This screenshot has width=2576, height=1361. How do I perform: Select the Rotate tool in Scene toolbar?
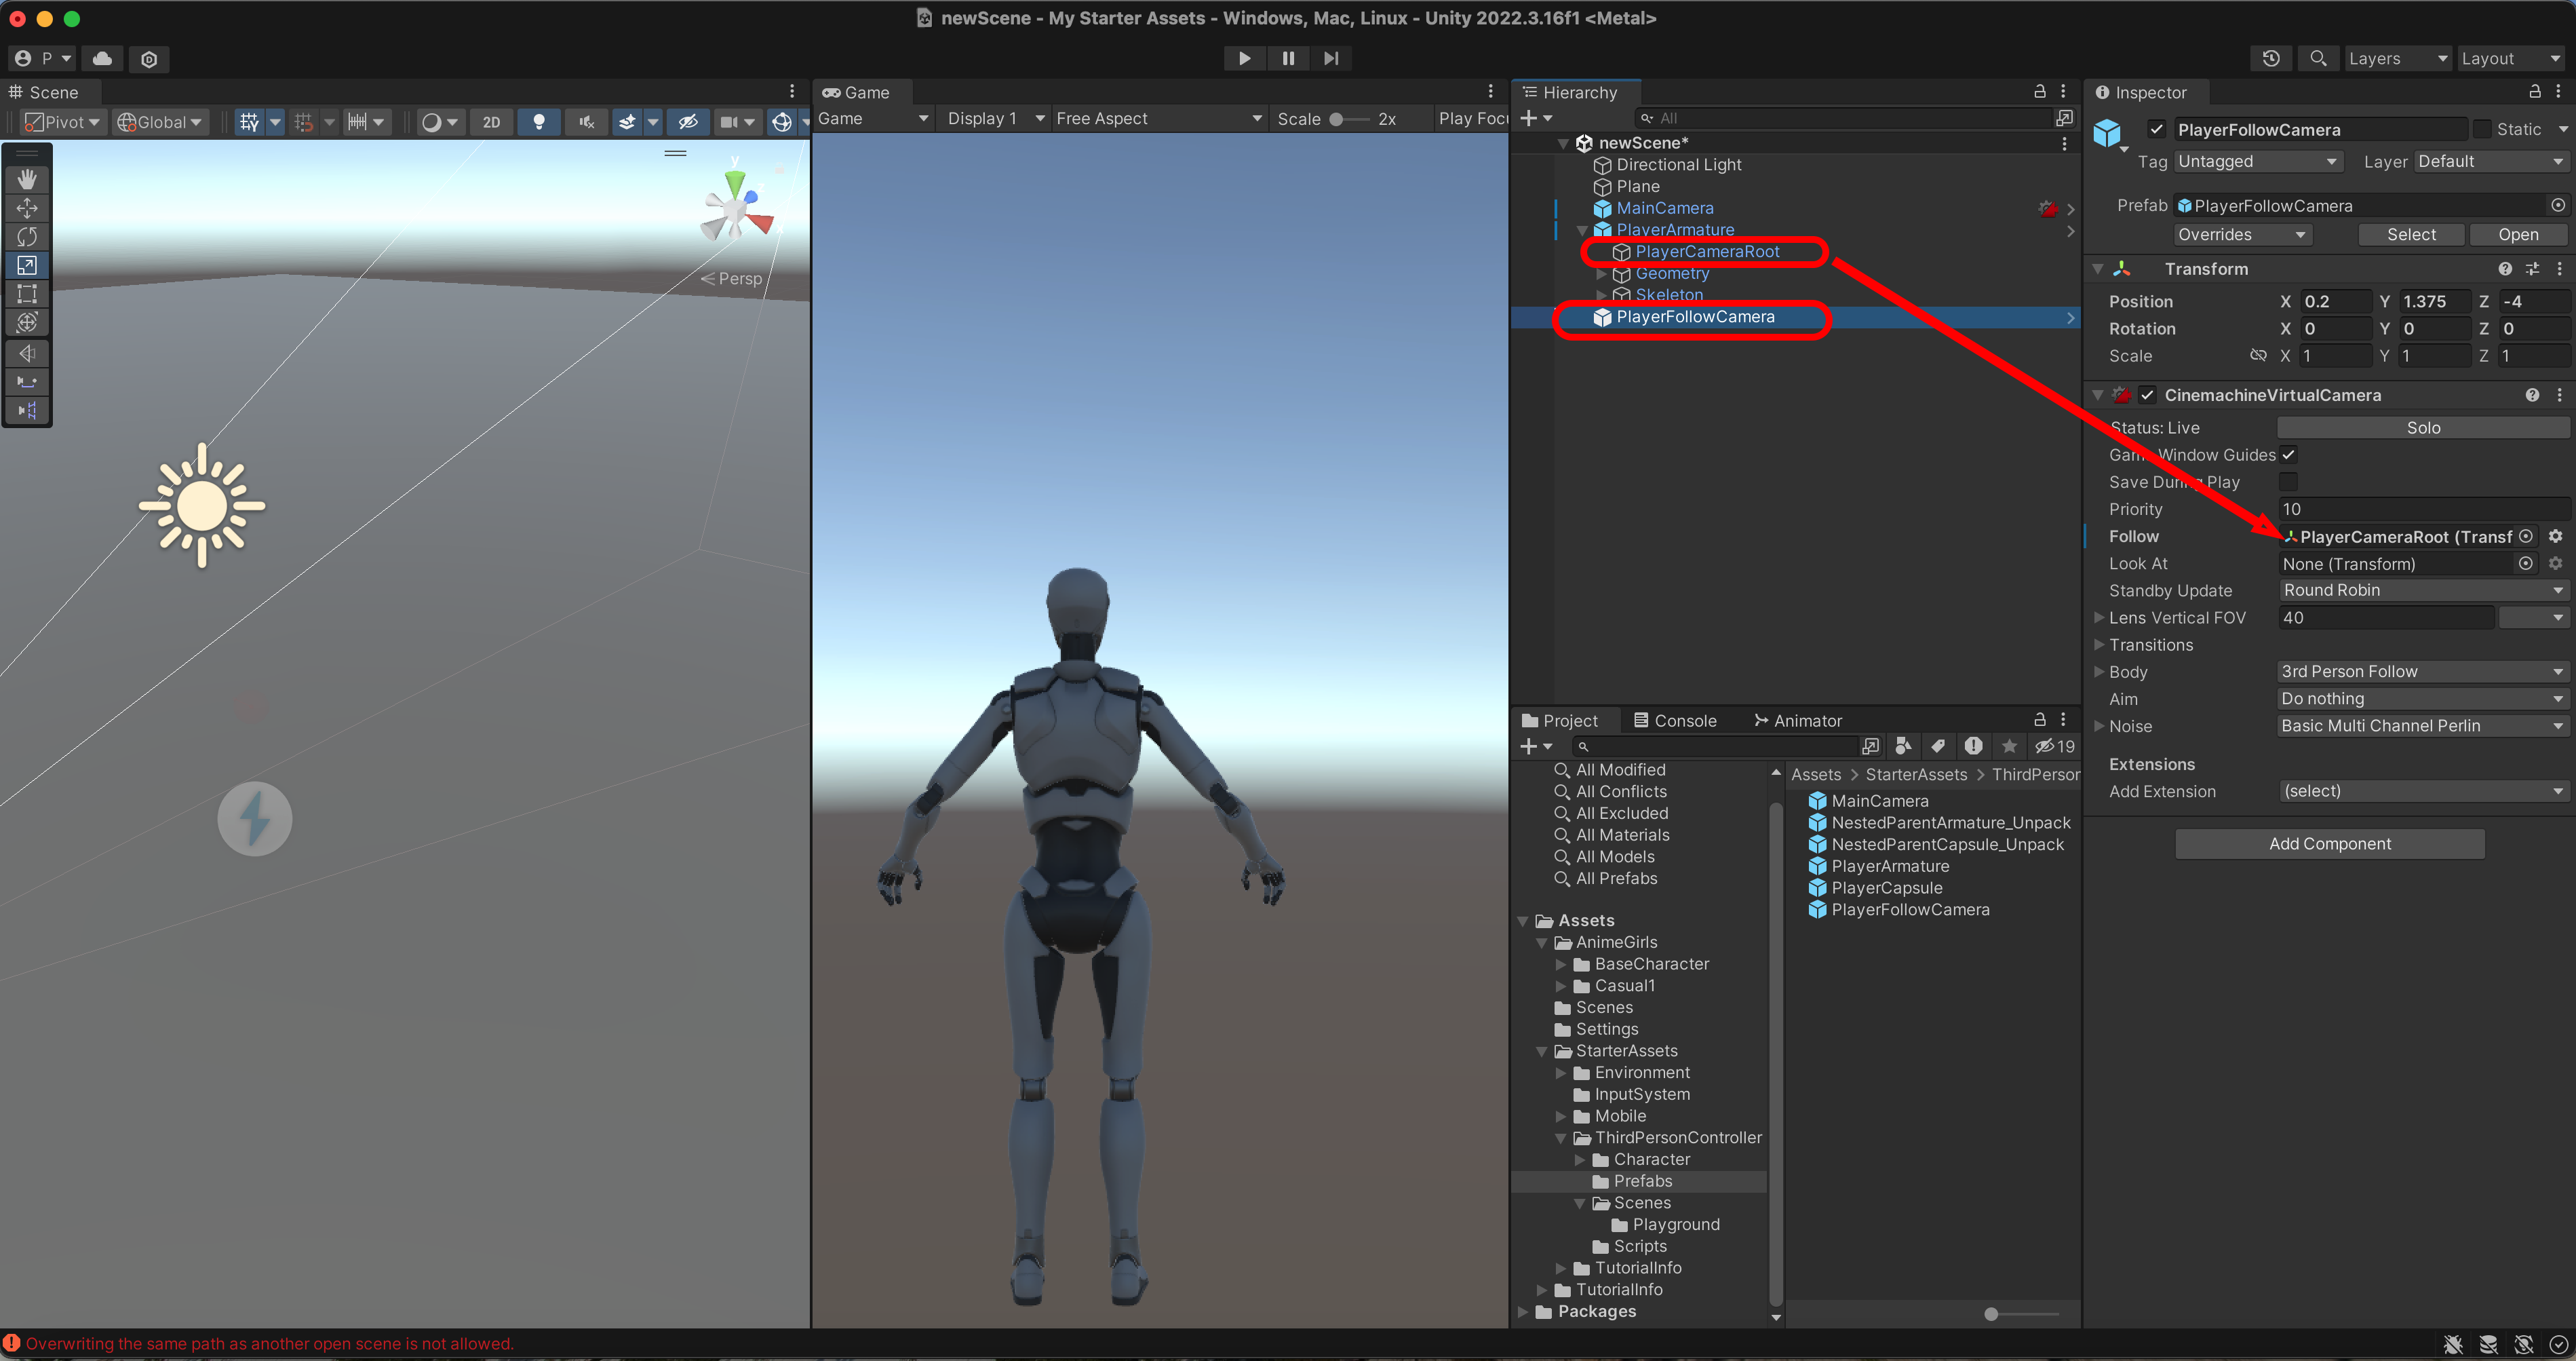27,237
